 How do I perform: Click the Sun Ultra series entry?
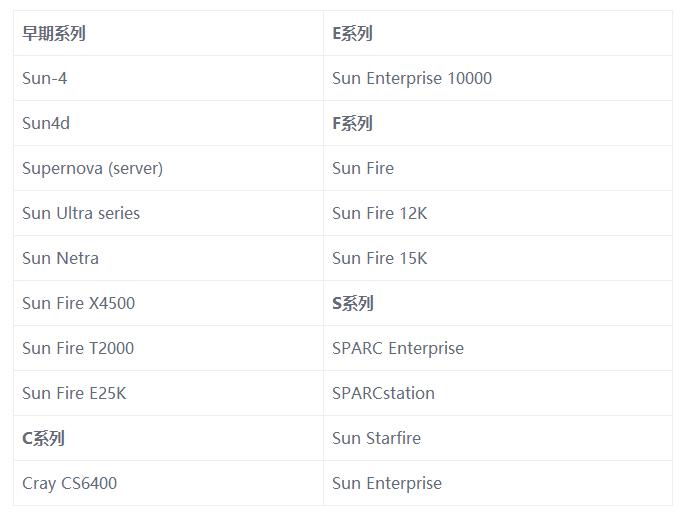(81, 213)
